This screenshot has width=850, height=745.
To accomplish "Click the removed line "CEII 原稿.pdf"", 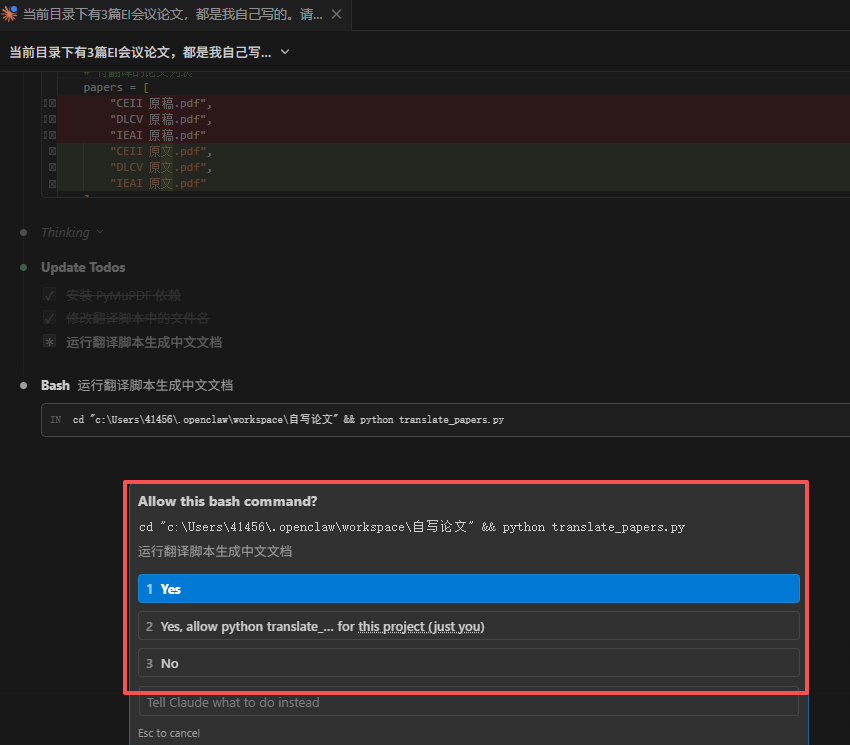I will click(161, 104).
